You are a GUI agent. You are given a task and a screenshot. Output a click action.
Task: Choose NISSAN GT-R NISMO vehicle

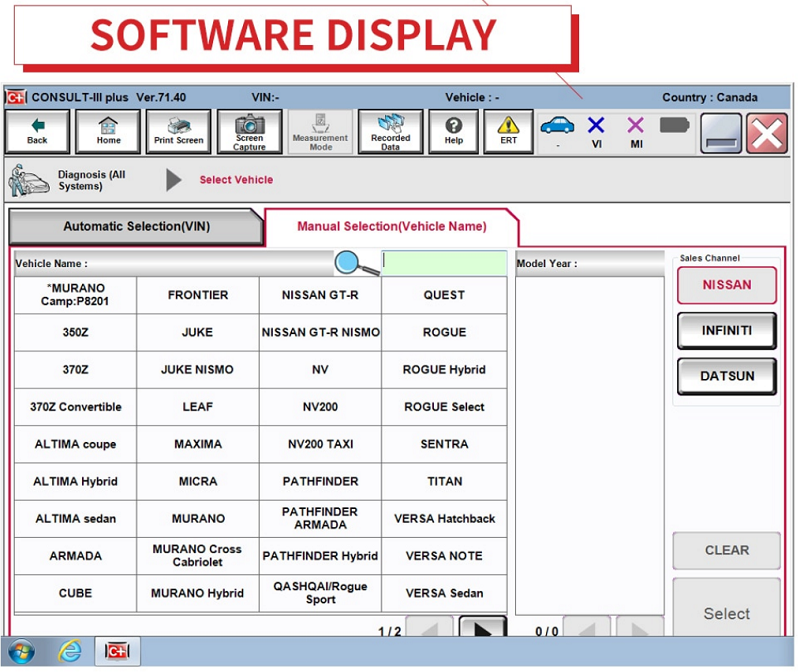[320, 332]
